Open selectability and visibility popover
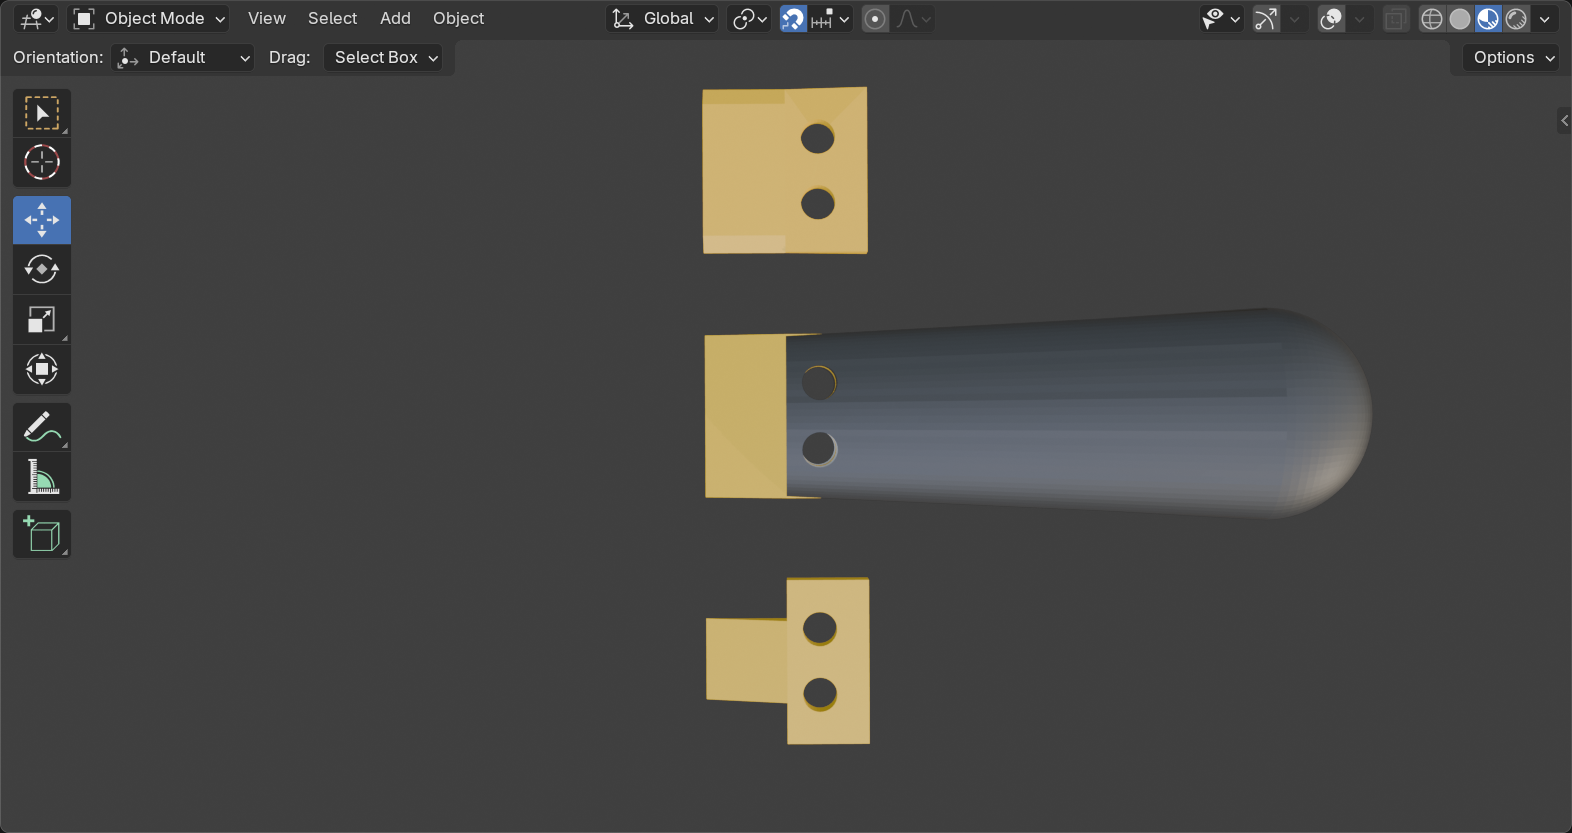Image resolution: width=1572 pixels, height=833 pixels. pyautogui.click(x=1222, y=18)
